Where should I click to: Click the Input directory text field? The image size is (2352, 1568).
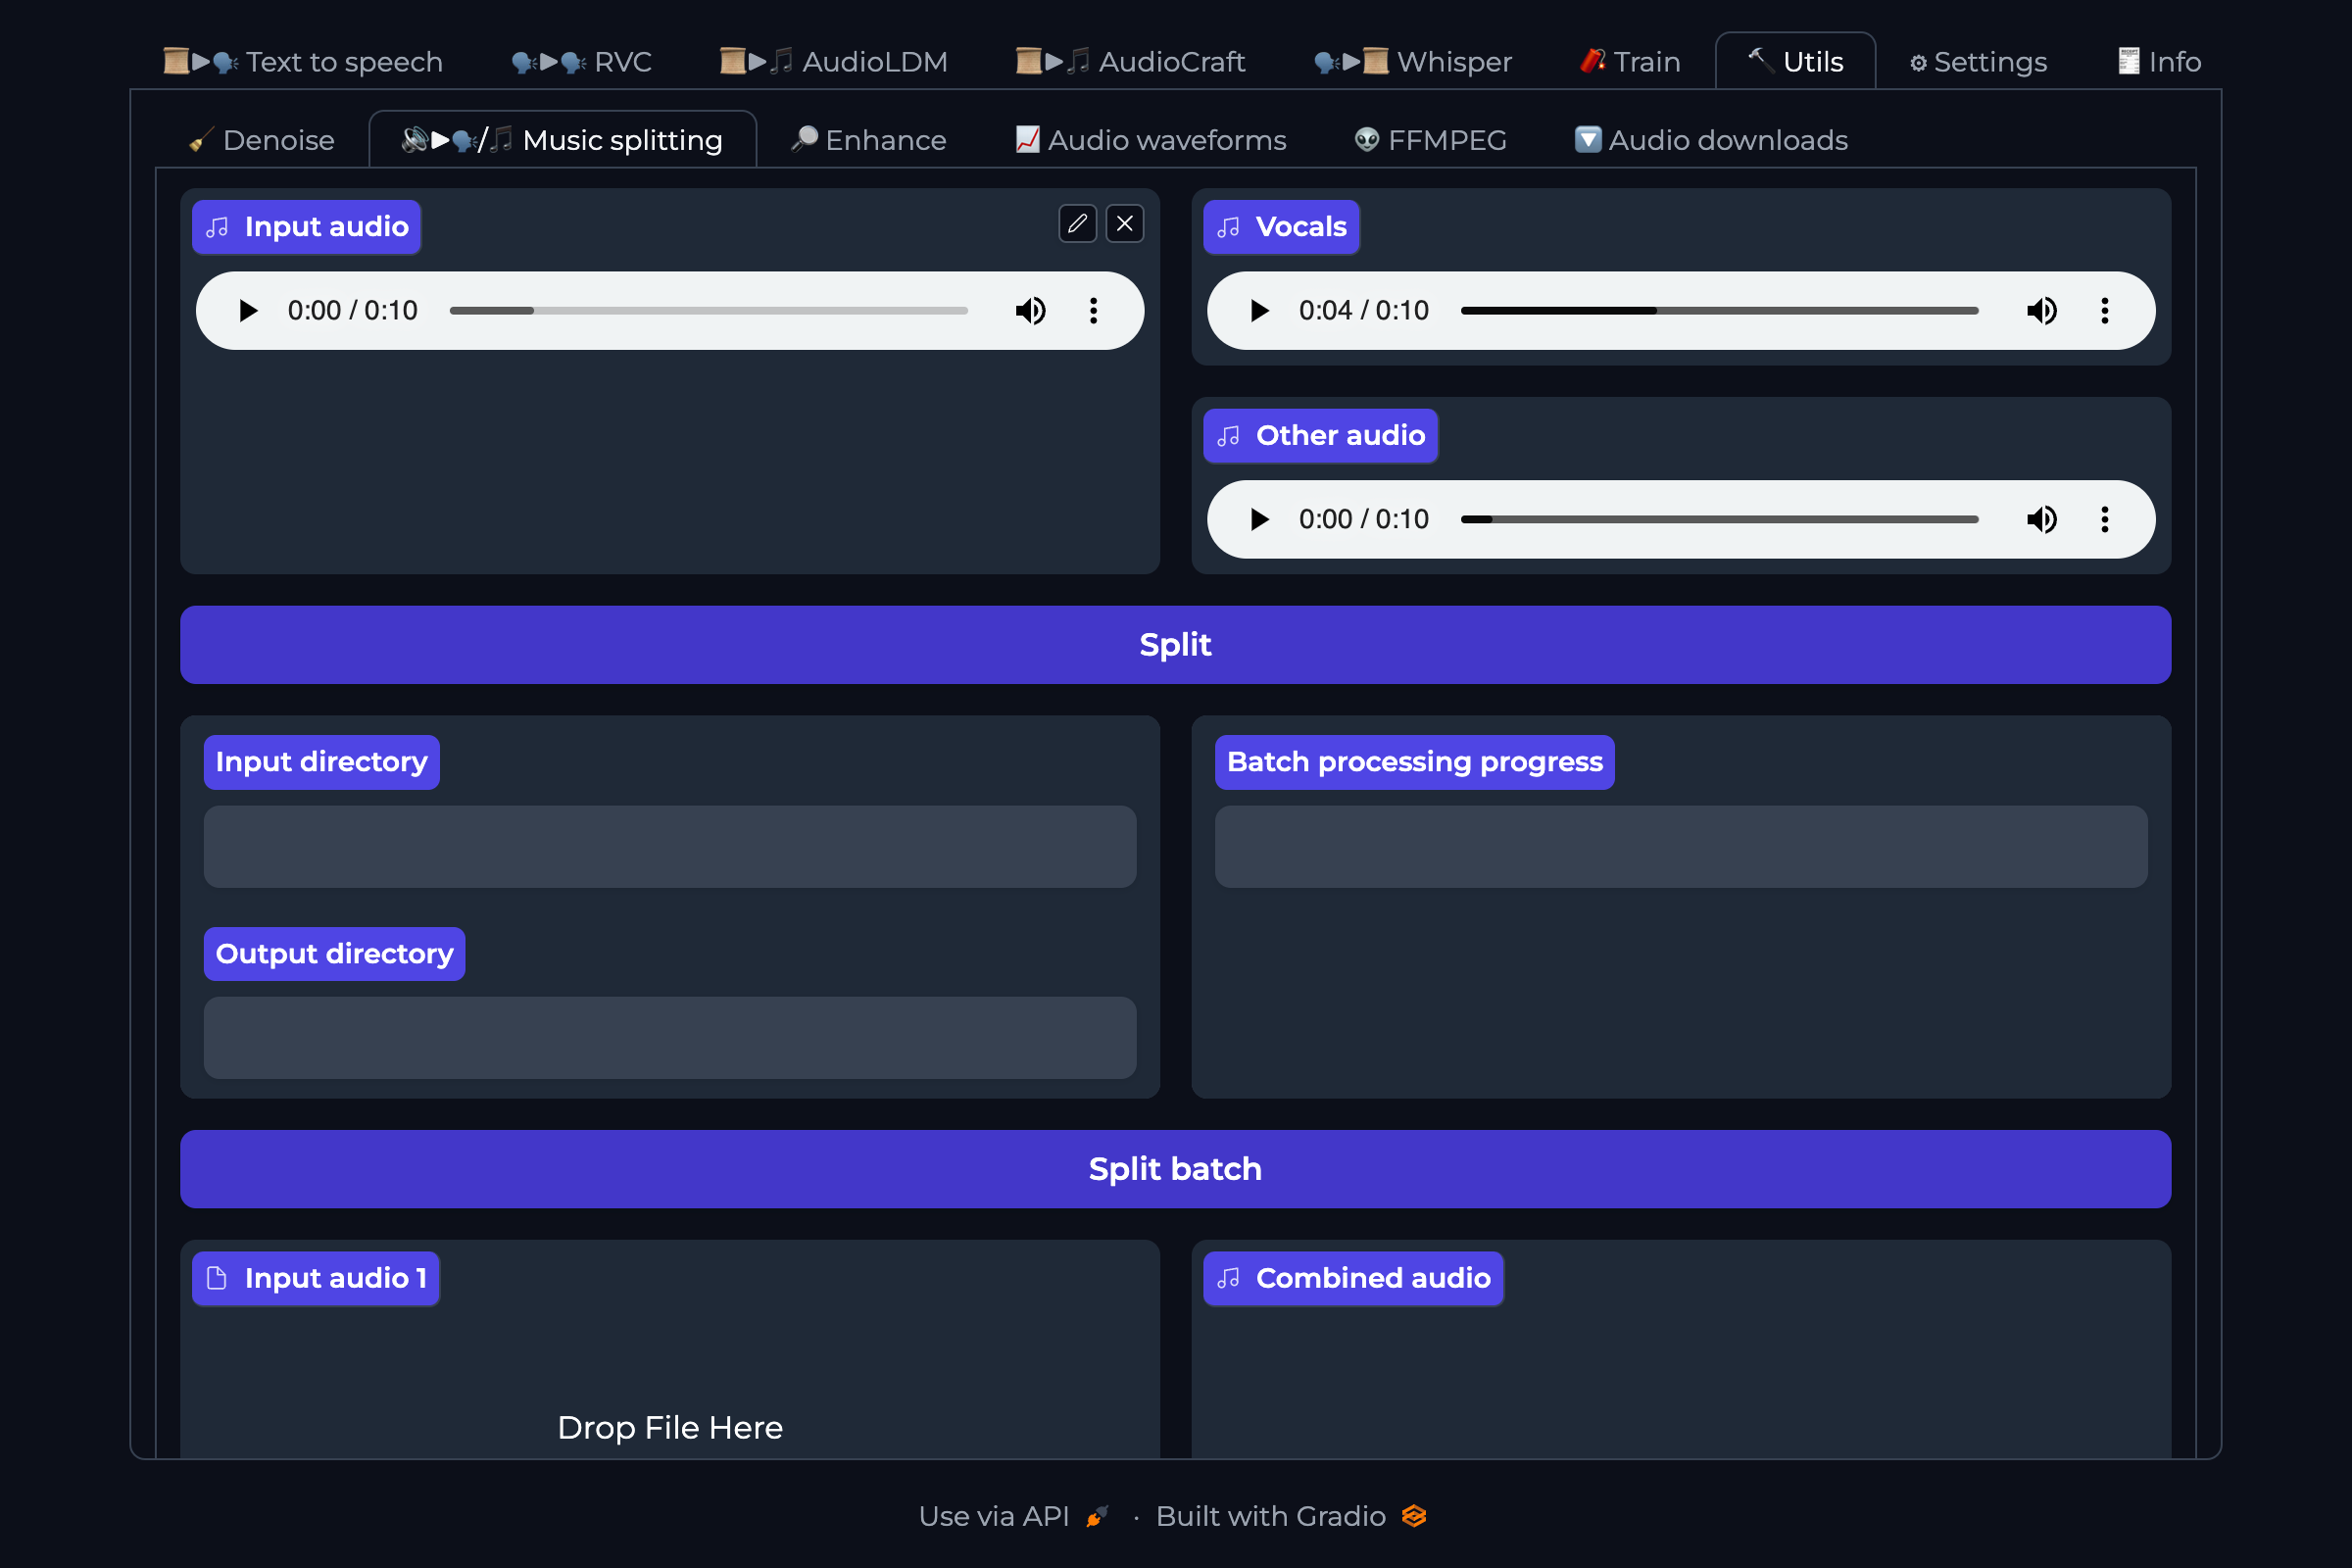click(x=670, y=847)
